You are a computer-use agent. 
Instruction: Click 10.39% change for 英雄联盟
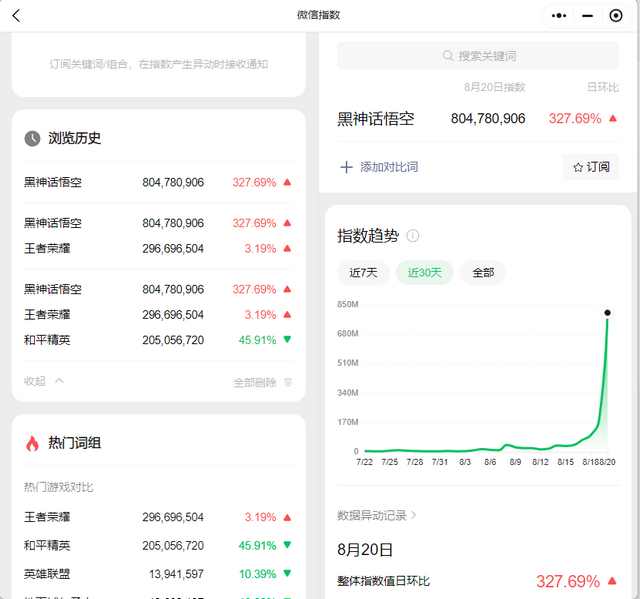[258, 574]
